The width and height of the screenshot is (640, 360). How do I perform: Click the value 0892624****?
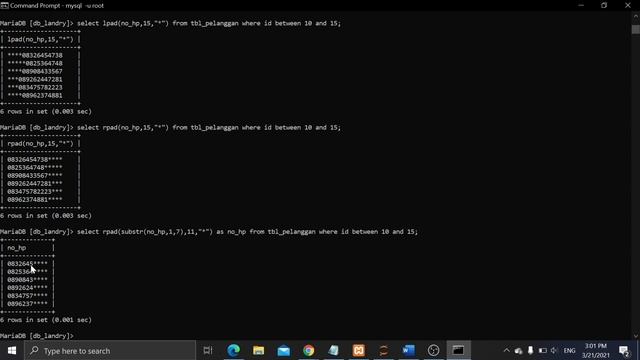pos(27,287)
